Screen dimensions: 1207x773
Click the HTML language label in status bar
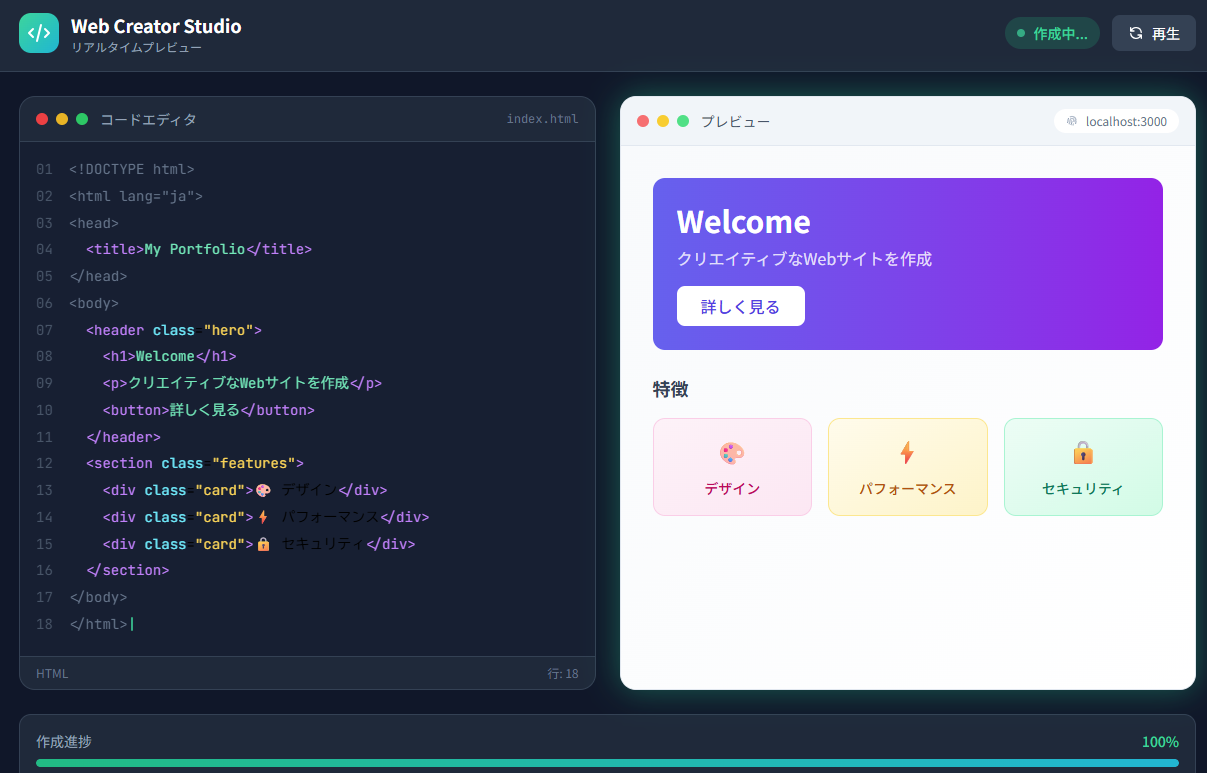tap(52, 673)
